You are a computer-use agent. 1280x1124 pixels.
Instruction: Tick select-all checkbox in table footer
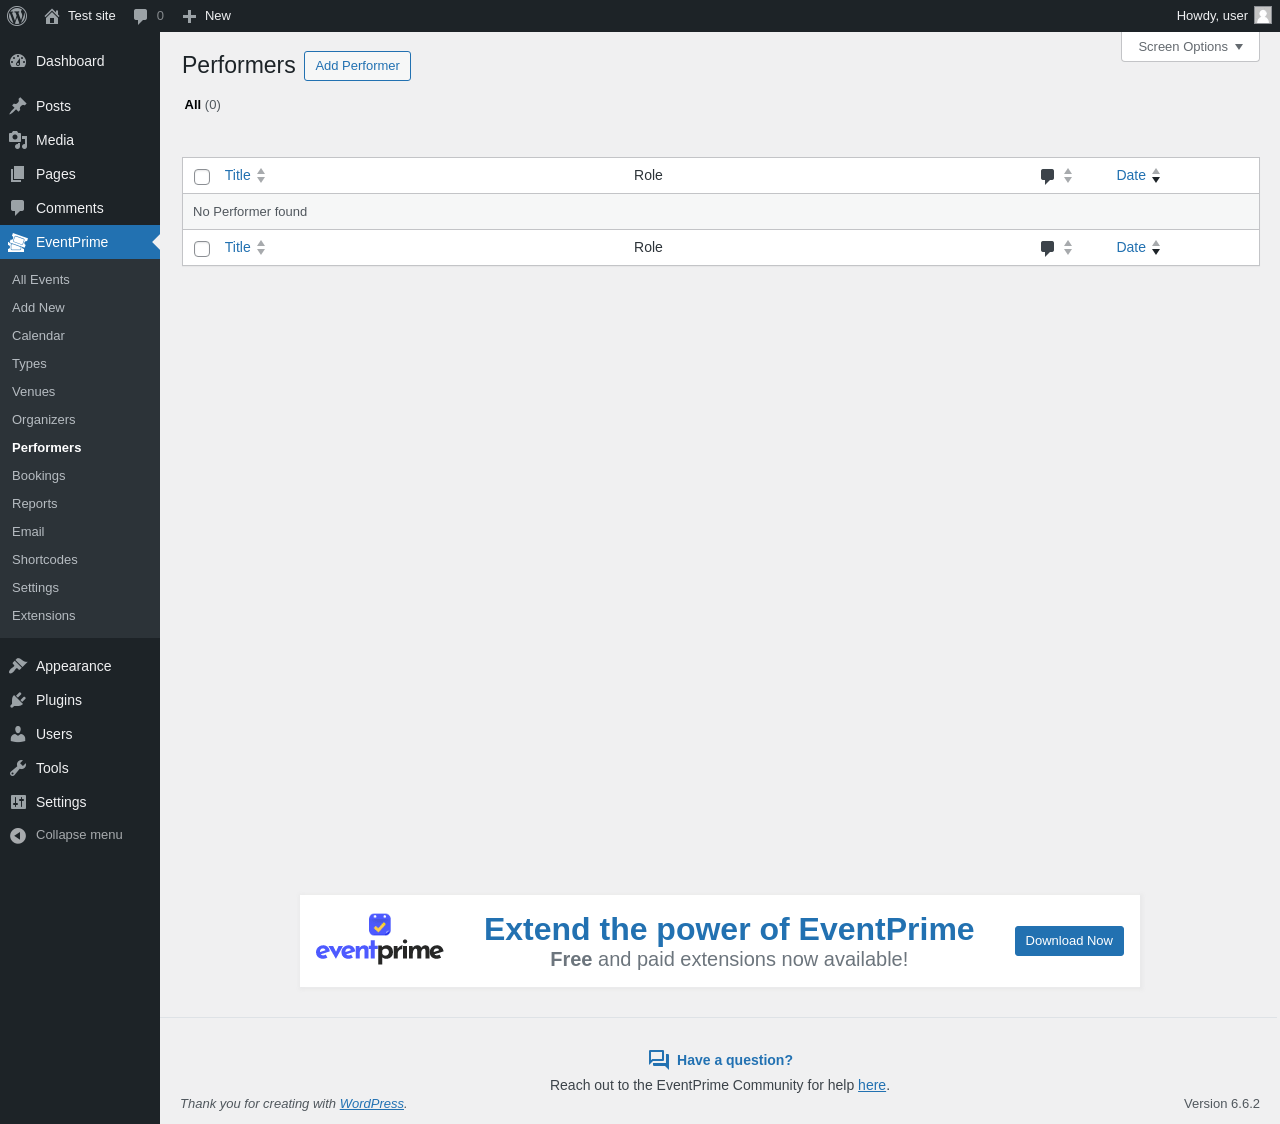coord(202,249)
